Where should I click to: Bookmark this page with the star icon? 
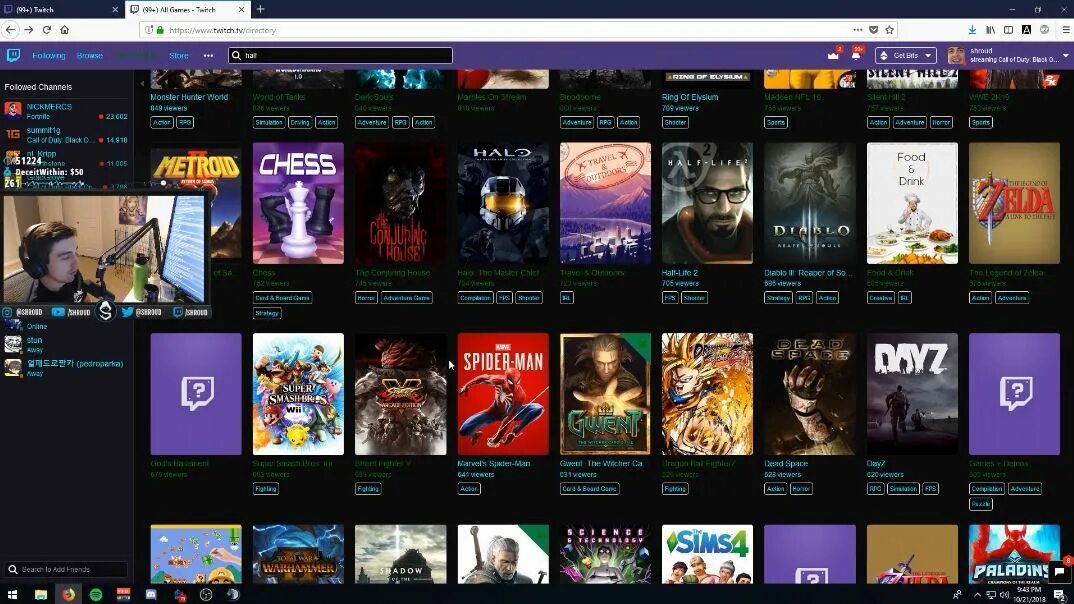[x=889, y=30]
